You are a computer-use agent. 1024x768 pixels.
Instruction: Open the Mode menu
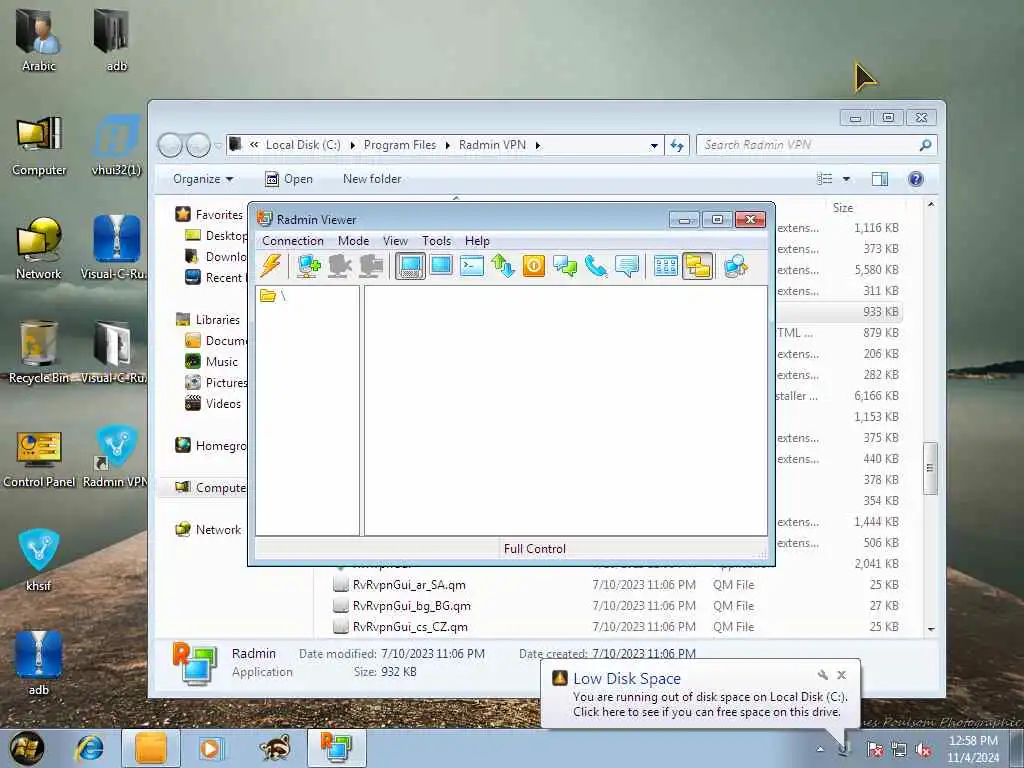[x=353, y=241]
